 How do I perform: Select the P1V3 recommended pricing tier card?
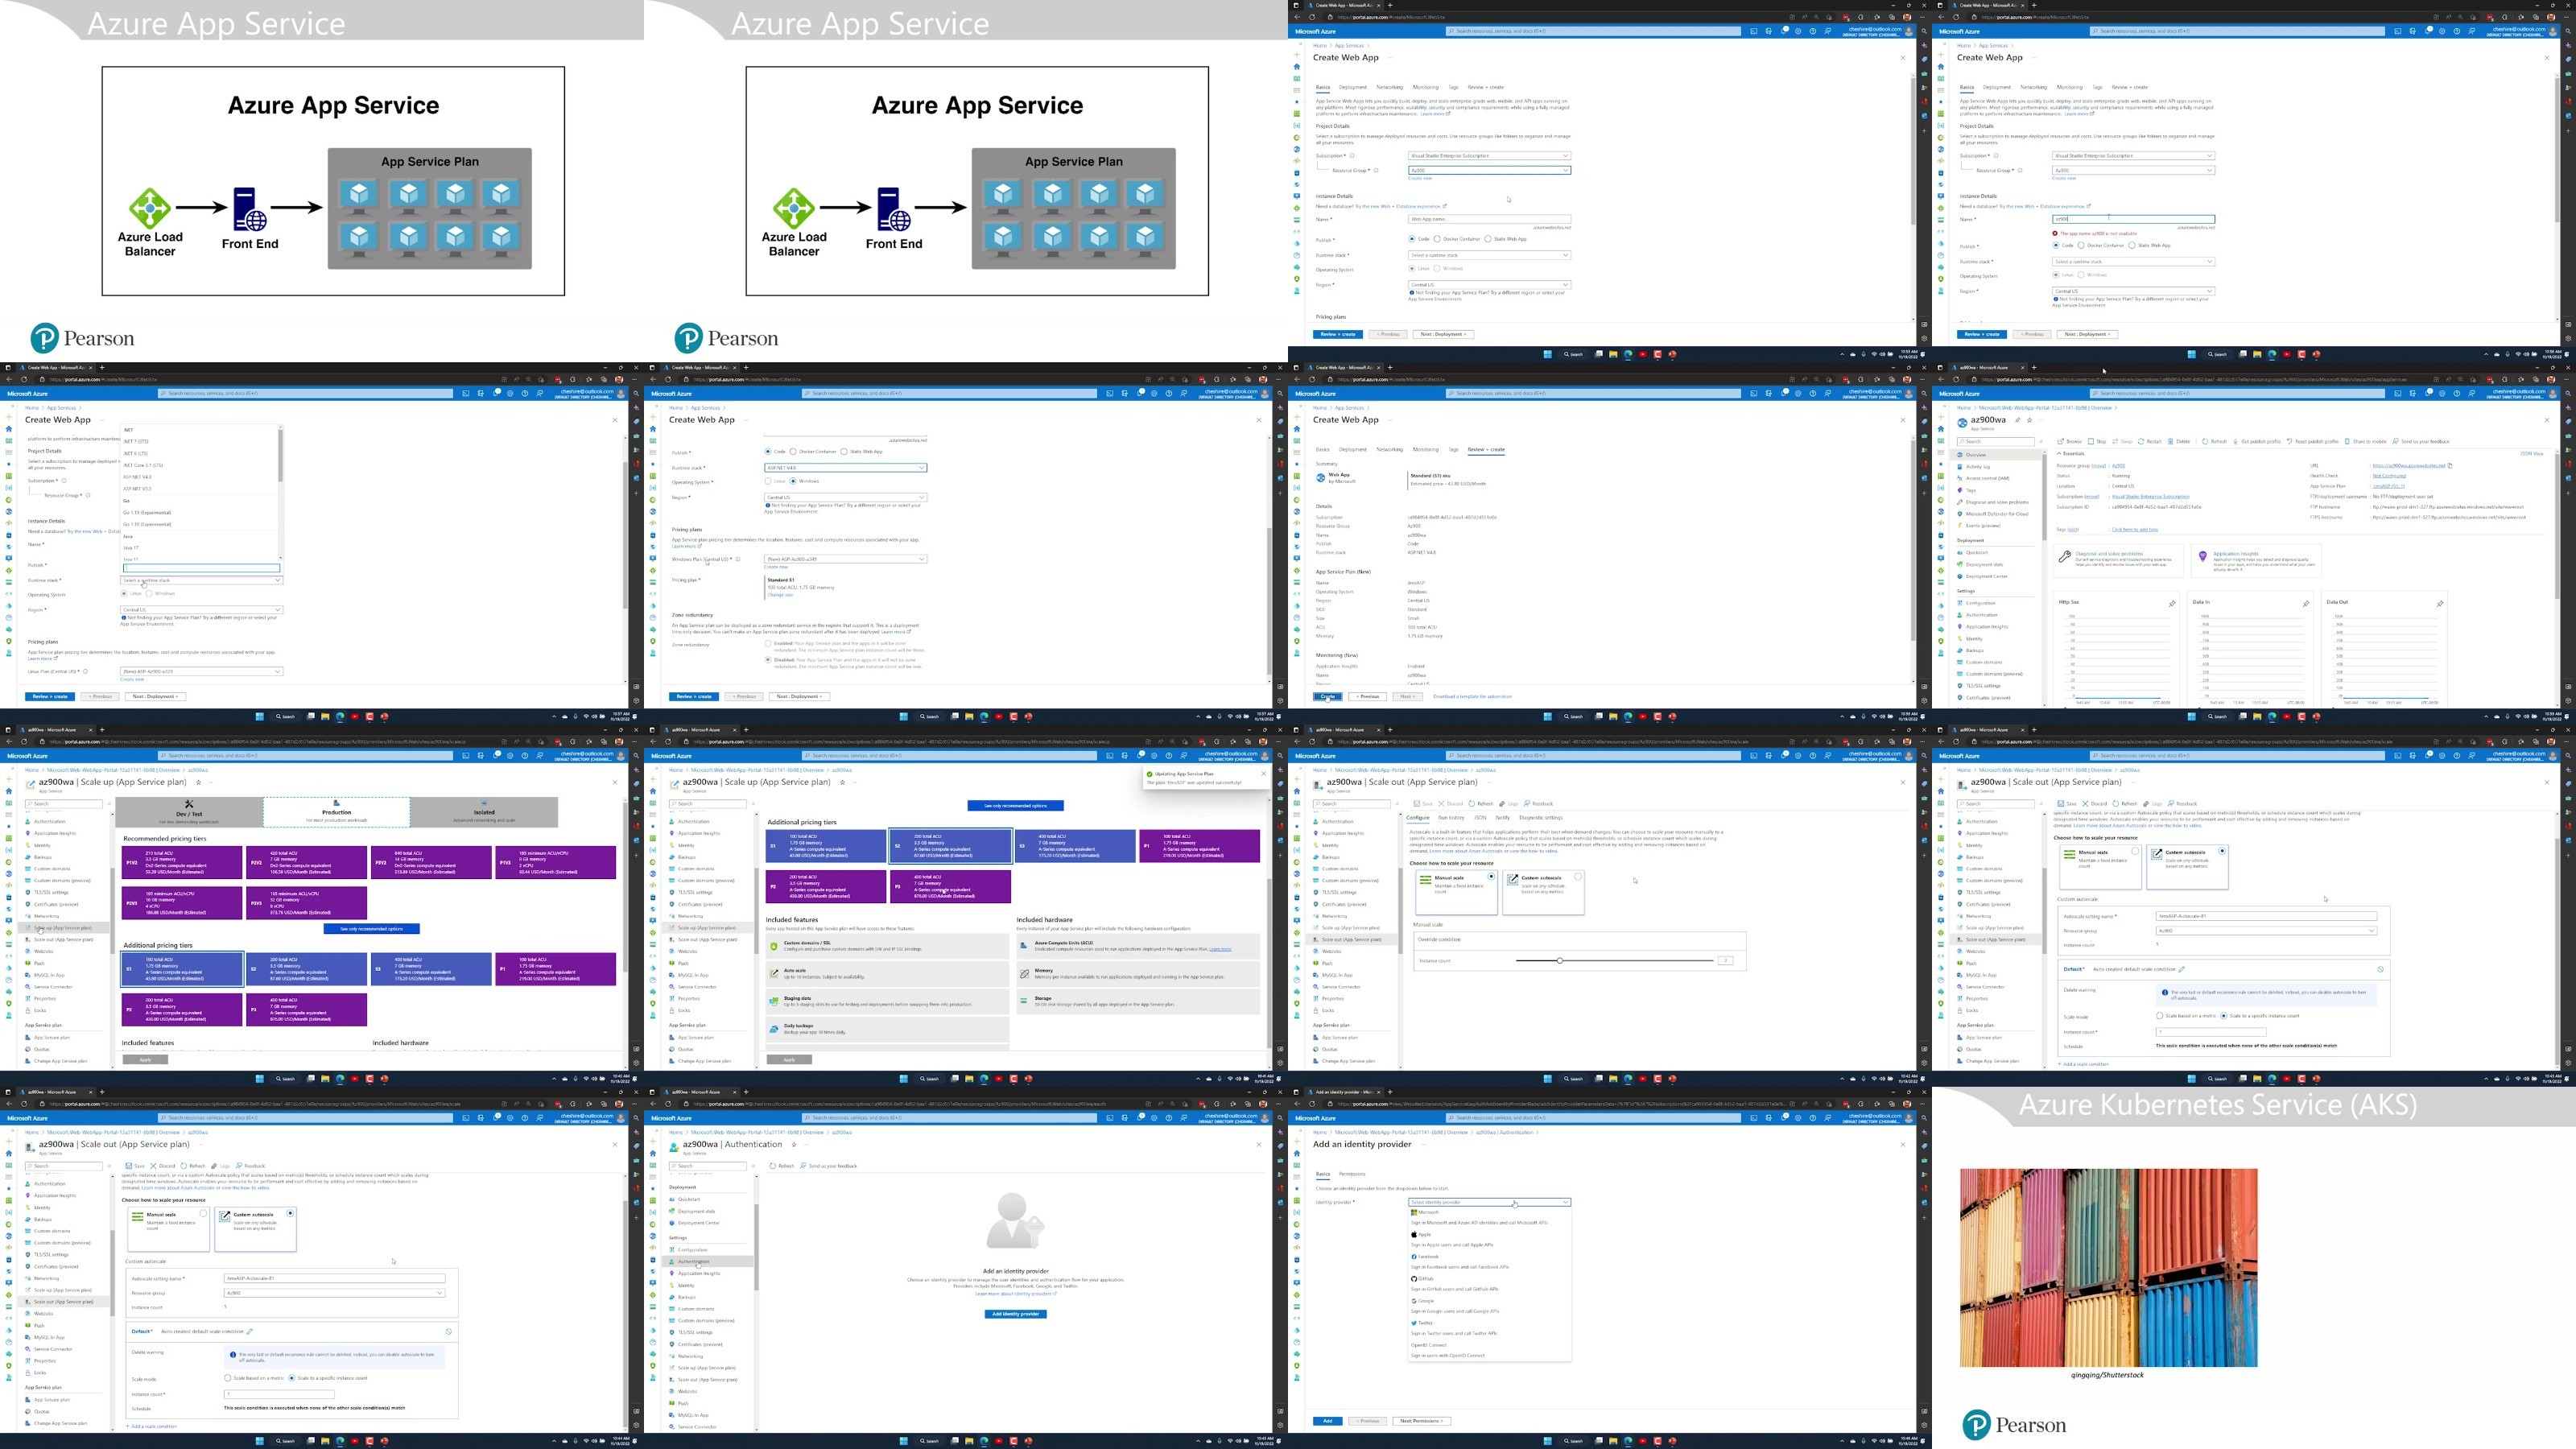coord(557,863)
